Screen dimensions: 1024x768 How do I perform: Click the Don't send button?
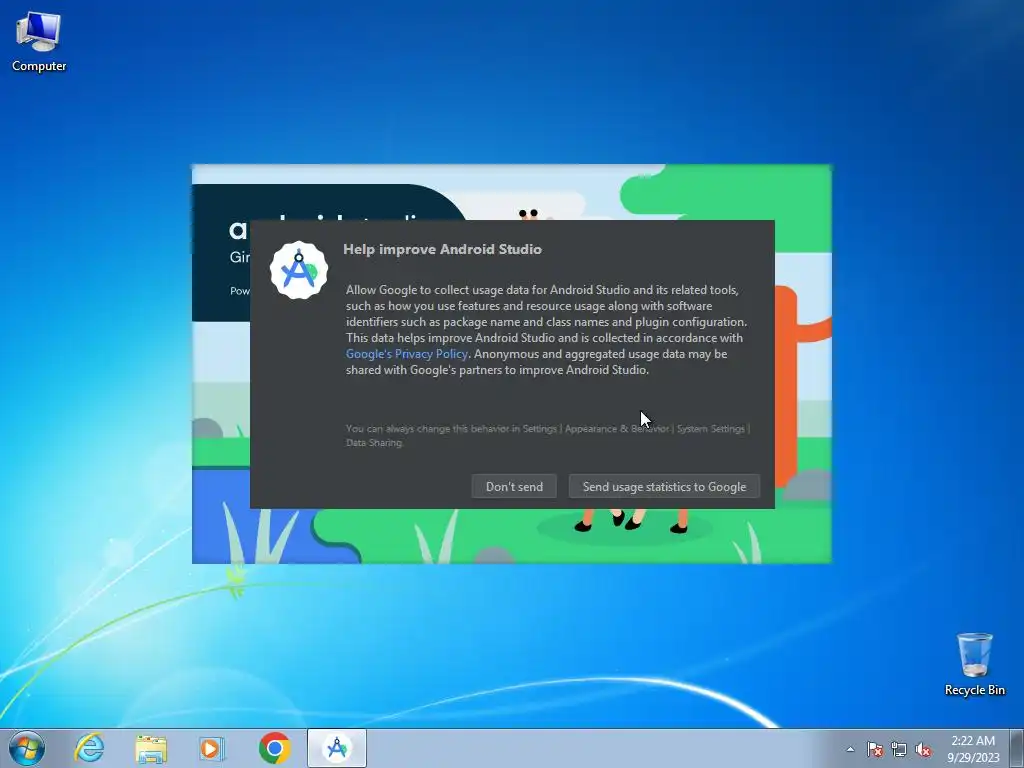click(x=514, y=487)
